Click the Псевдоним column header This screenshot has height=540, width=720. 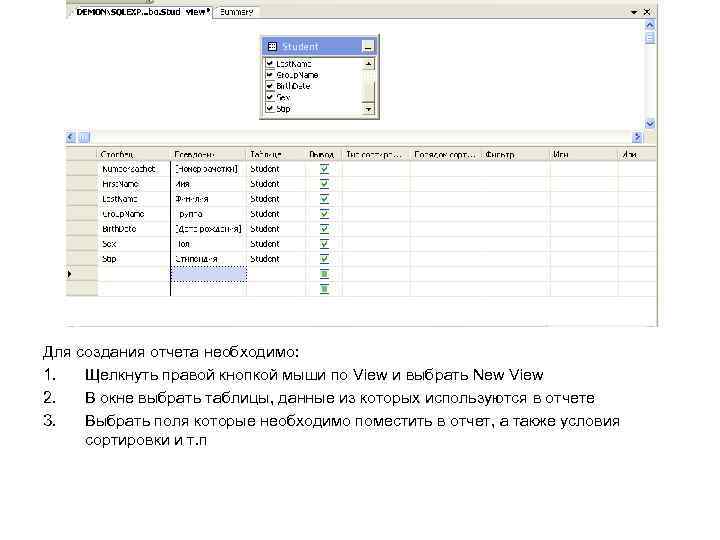click(208, 154)
